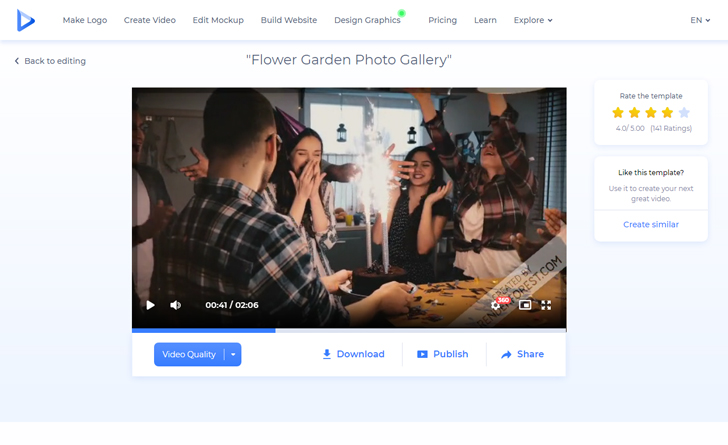Click the 4.0/5.00 rating text
The image size is (728, 445).
[x=630, y=128]
